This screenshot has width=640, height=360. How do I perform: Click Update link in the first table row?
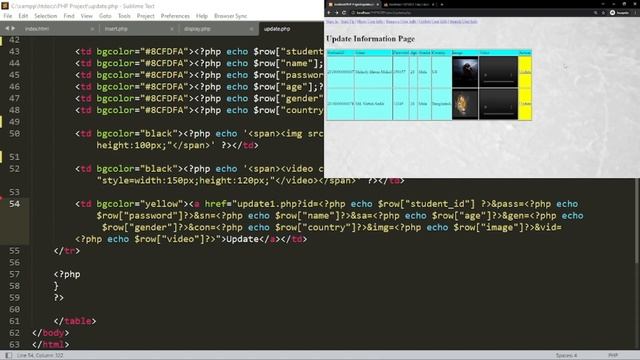click(x=525, y=72)
